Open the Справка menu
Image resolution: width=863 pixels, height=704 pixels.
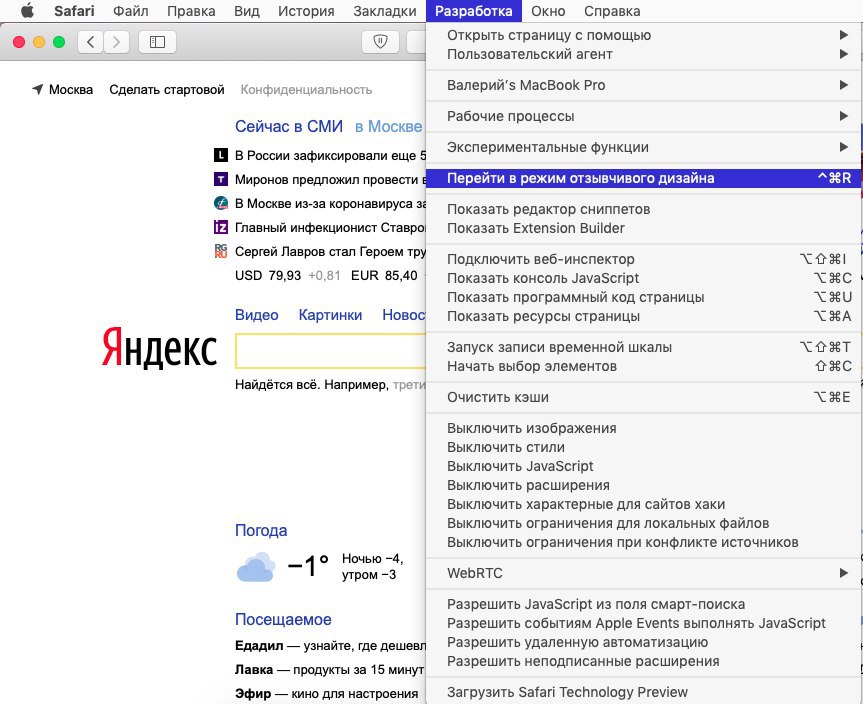[612, 11]
